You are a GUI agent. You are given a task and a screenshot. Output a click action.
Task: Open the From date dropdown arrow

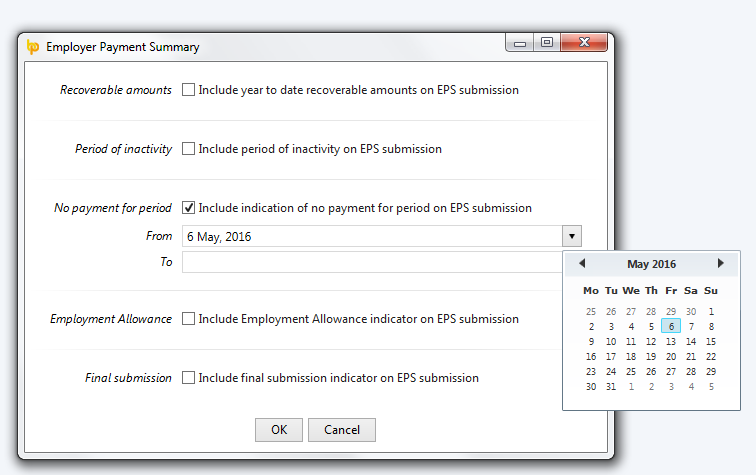click(572, 236)
